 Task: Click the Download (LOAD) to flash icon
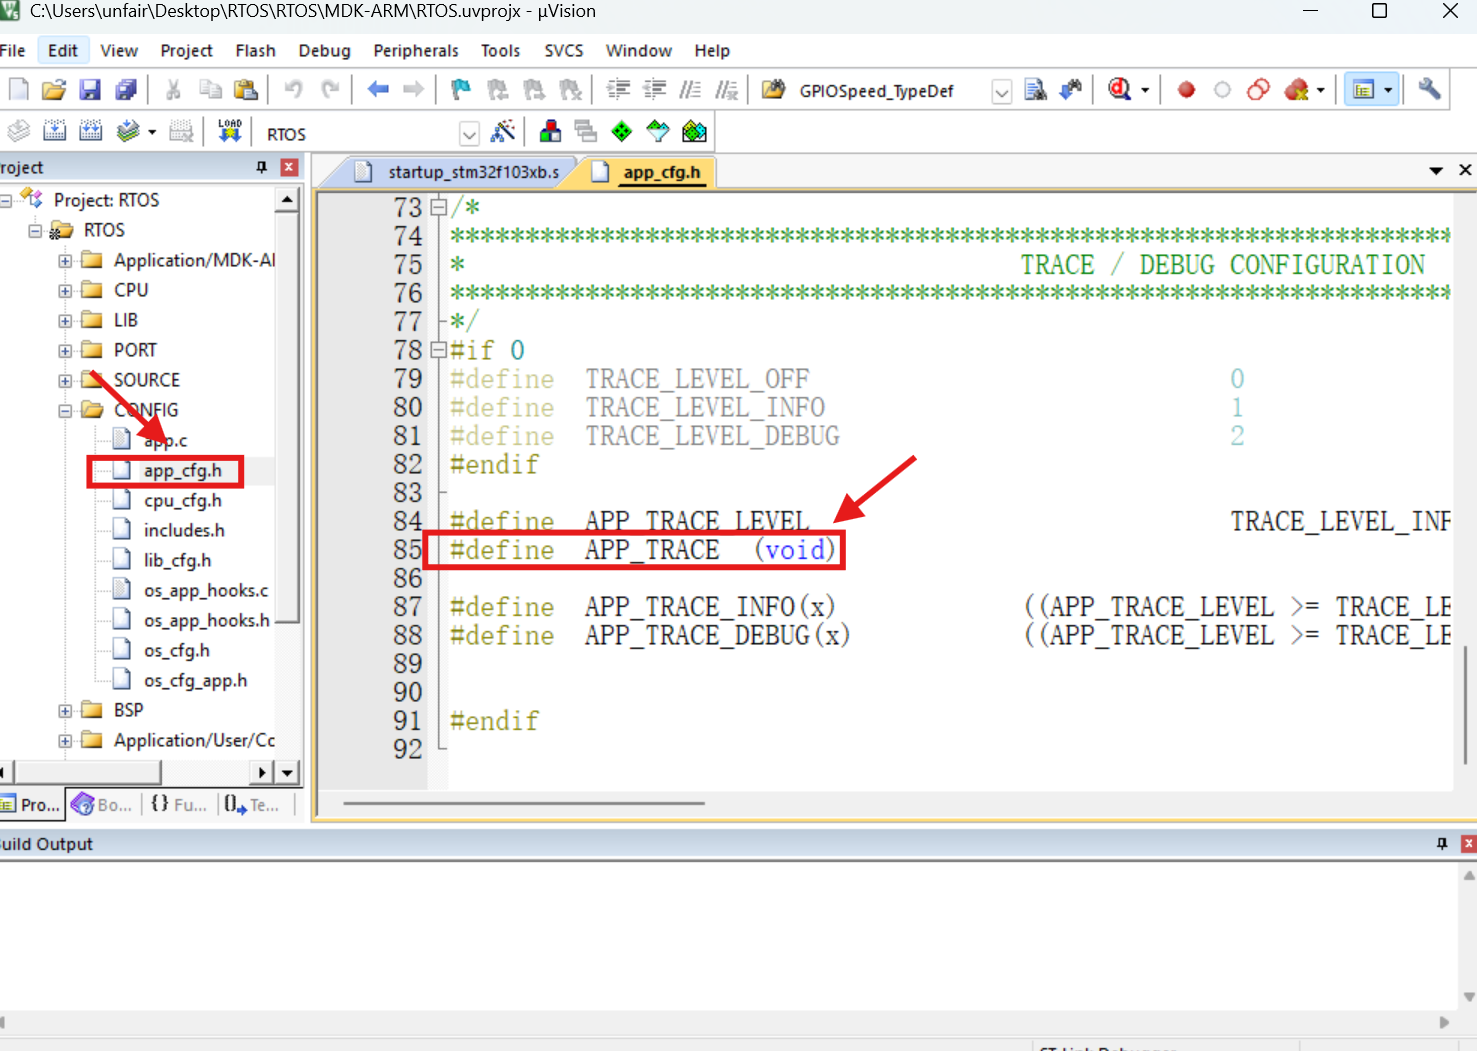tap(230, 131)
